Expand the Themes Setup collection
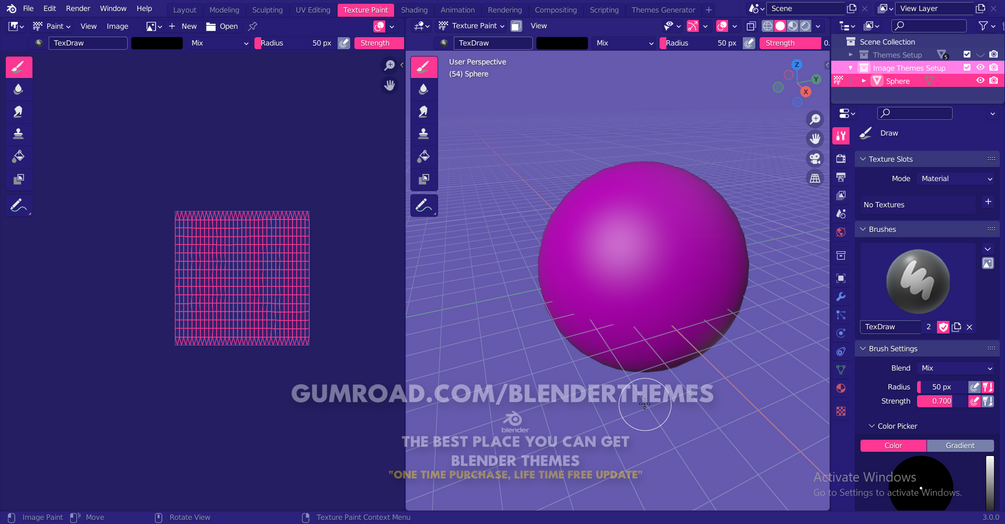 851,54
